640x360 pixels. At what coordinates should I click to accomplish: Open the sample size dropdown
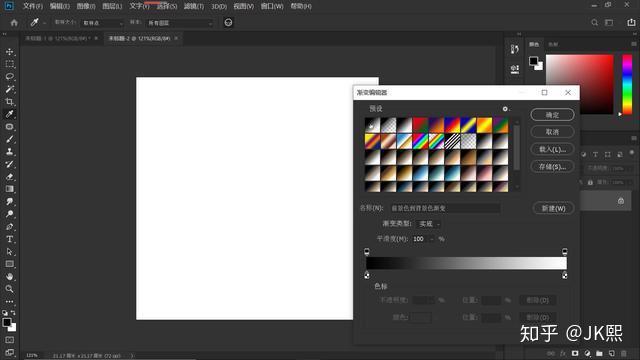102,23
